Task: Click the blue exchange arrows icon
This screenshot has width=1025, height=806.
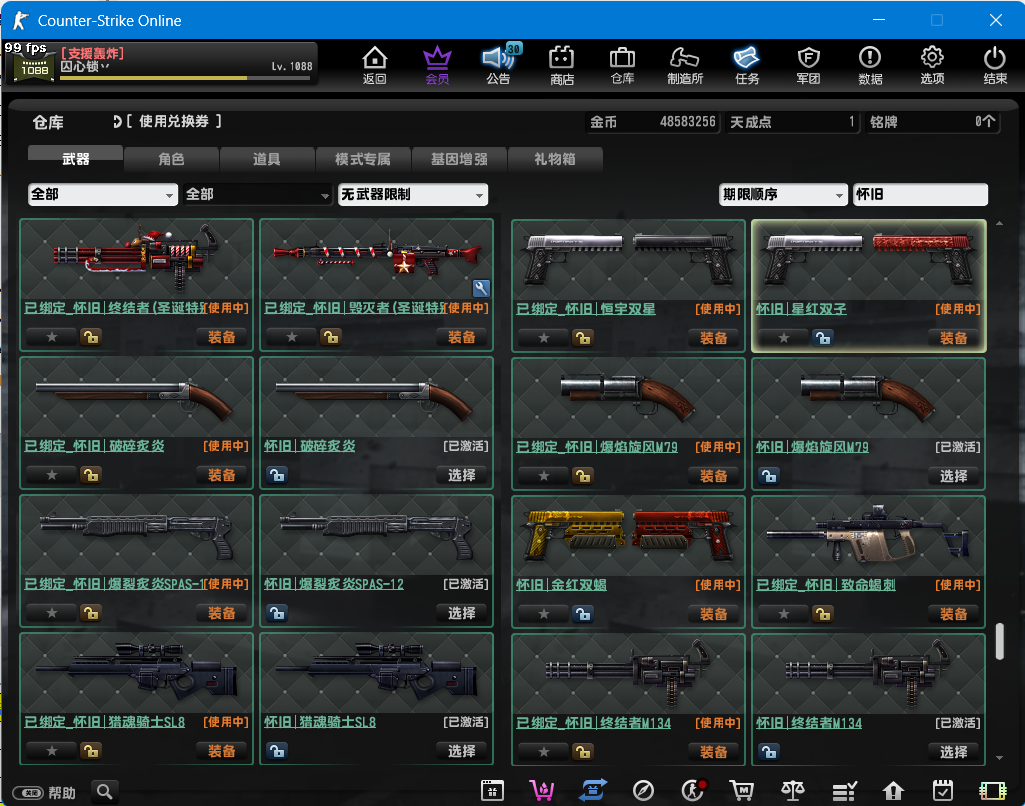Action: 593,790
